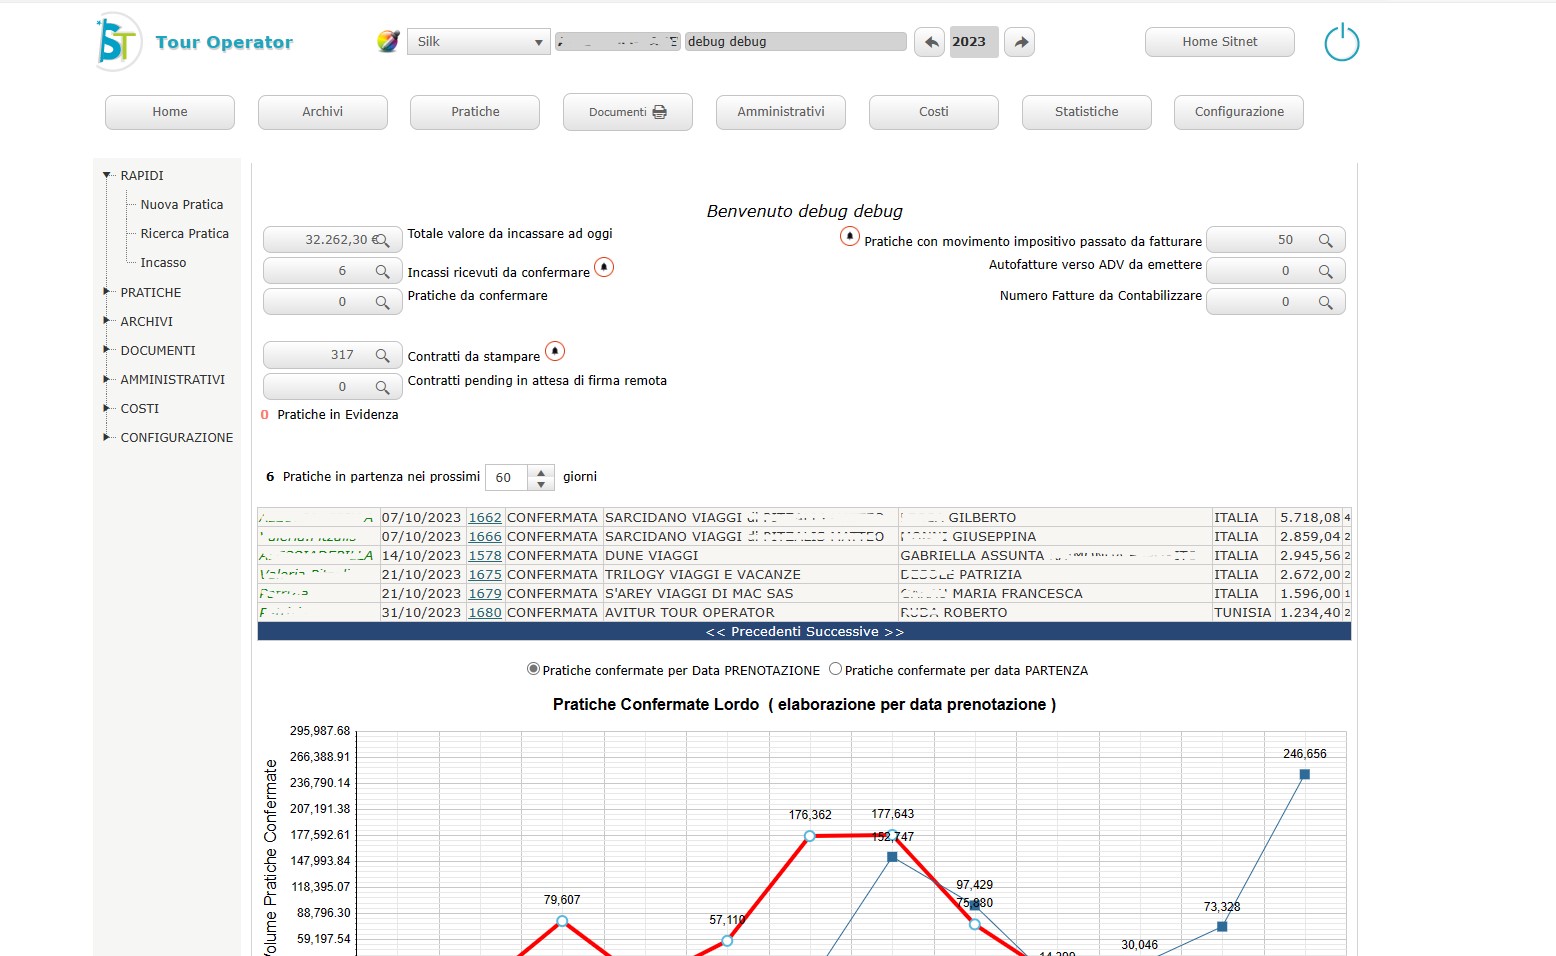1556x956 pixels.
Task: Magnifier for Contratti da stampare
Action: click(x=382, y=355)
